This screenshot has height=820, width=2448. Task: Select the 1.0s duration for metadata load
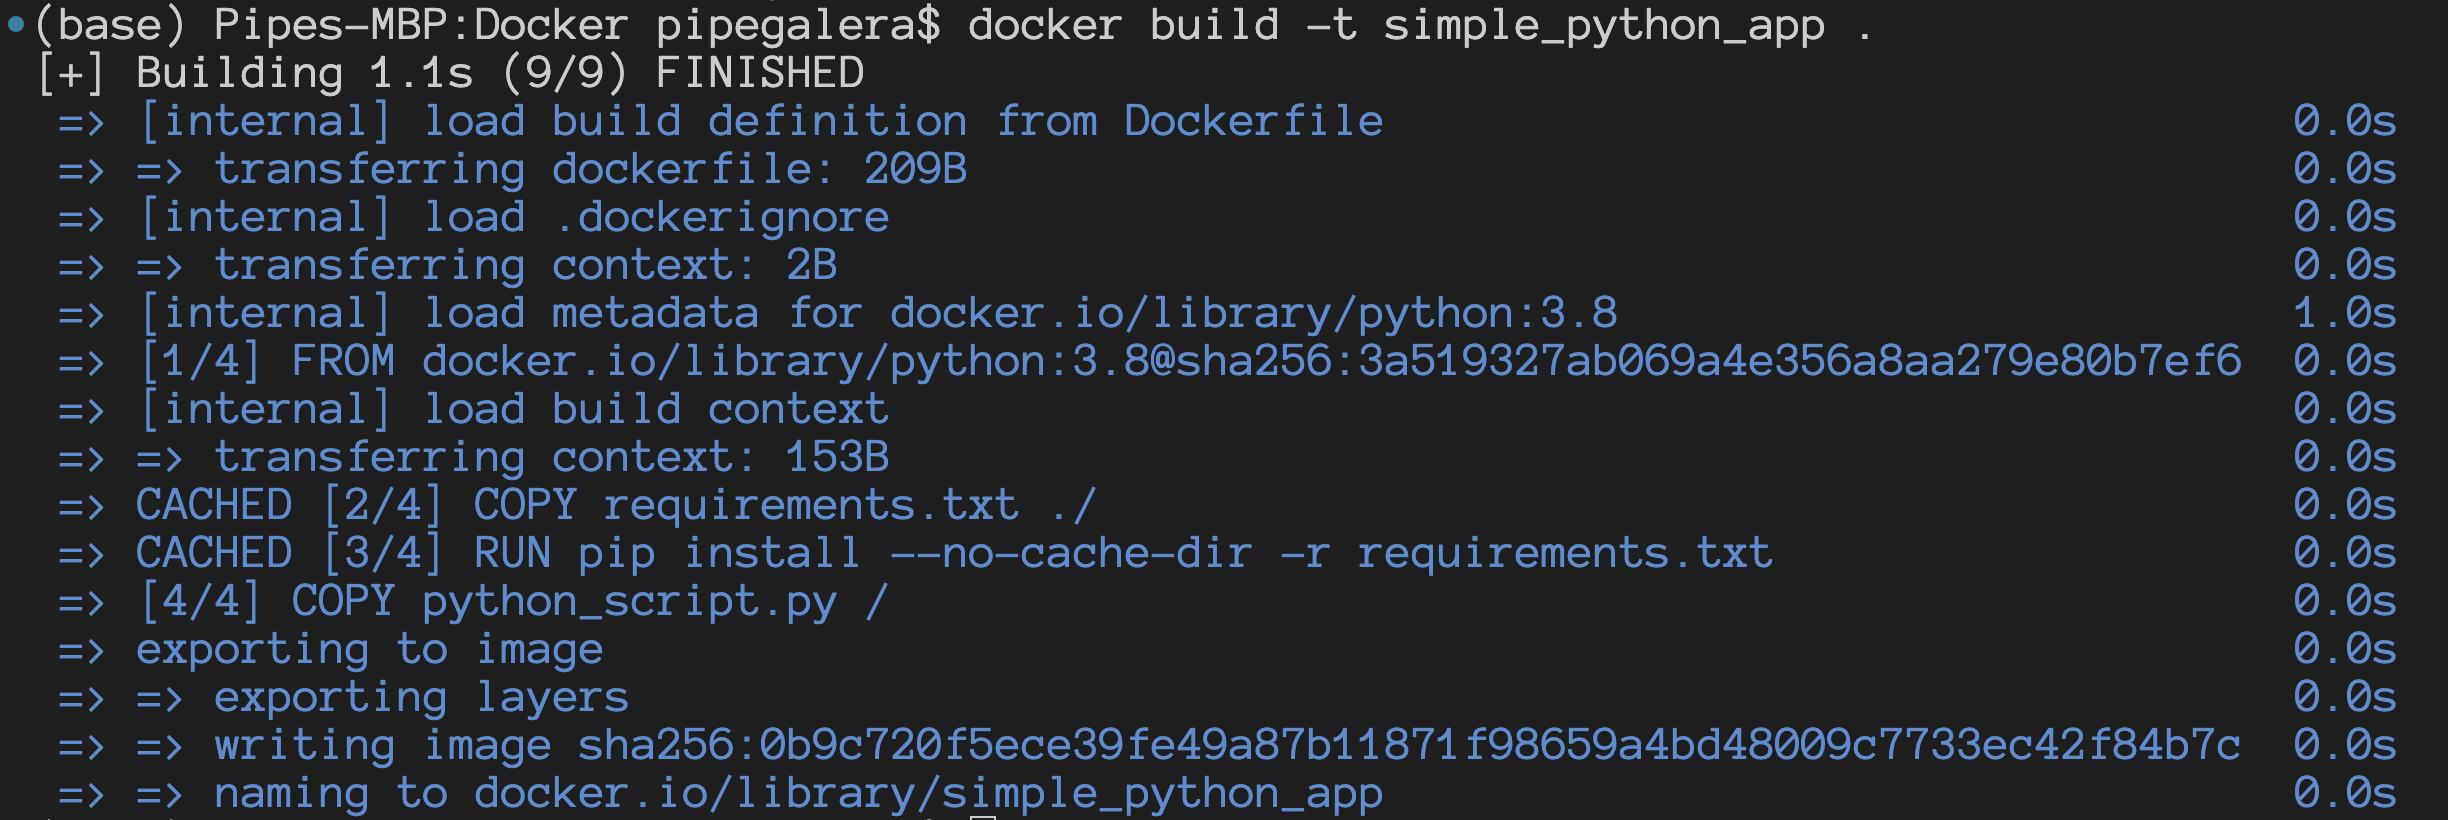coord(2345,313)
